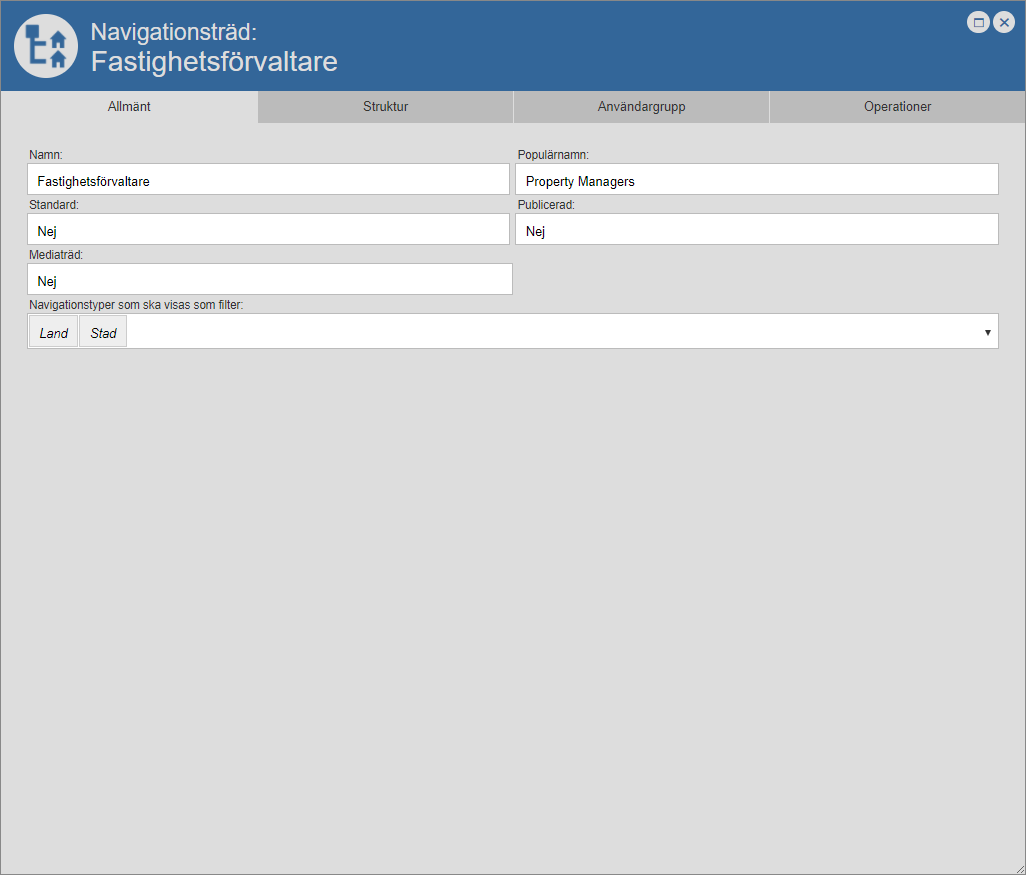Maximize the Navigationsträd dialog window
The image size is (1026, 875).
978,22
